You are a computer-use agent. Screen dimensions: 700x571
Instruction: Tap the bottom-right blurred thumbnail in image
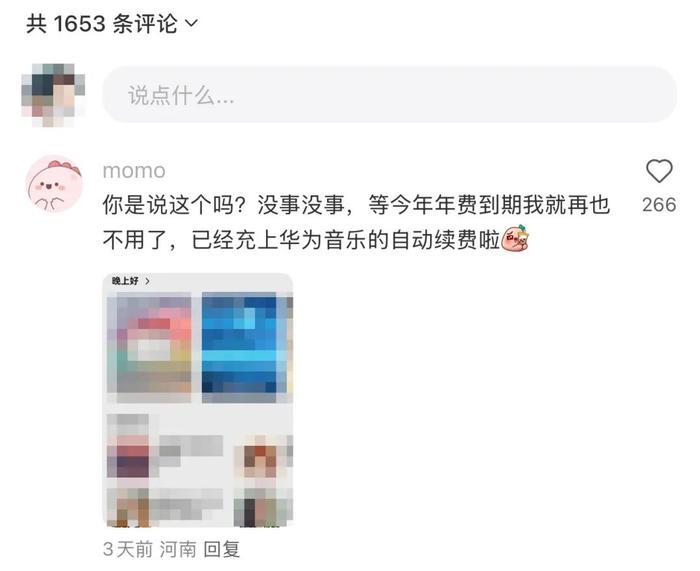pos(263,507)
